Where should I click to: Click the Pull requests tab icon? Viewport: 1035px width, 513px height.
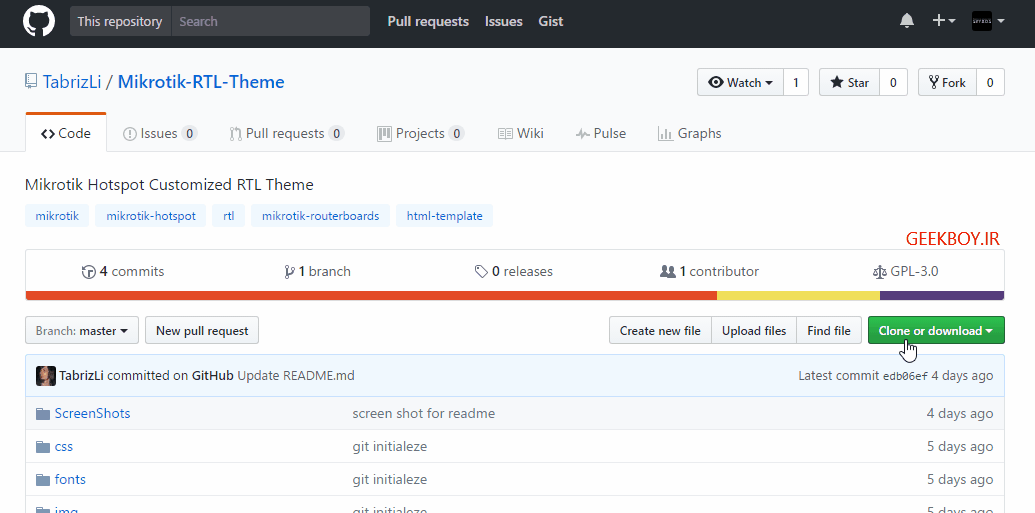click(x=236, y=134)
